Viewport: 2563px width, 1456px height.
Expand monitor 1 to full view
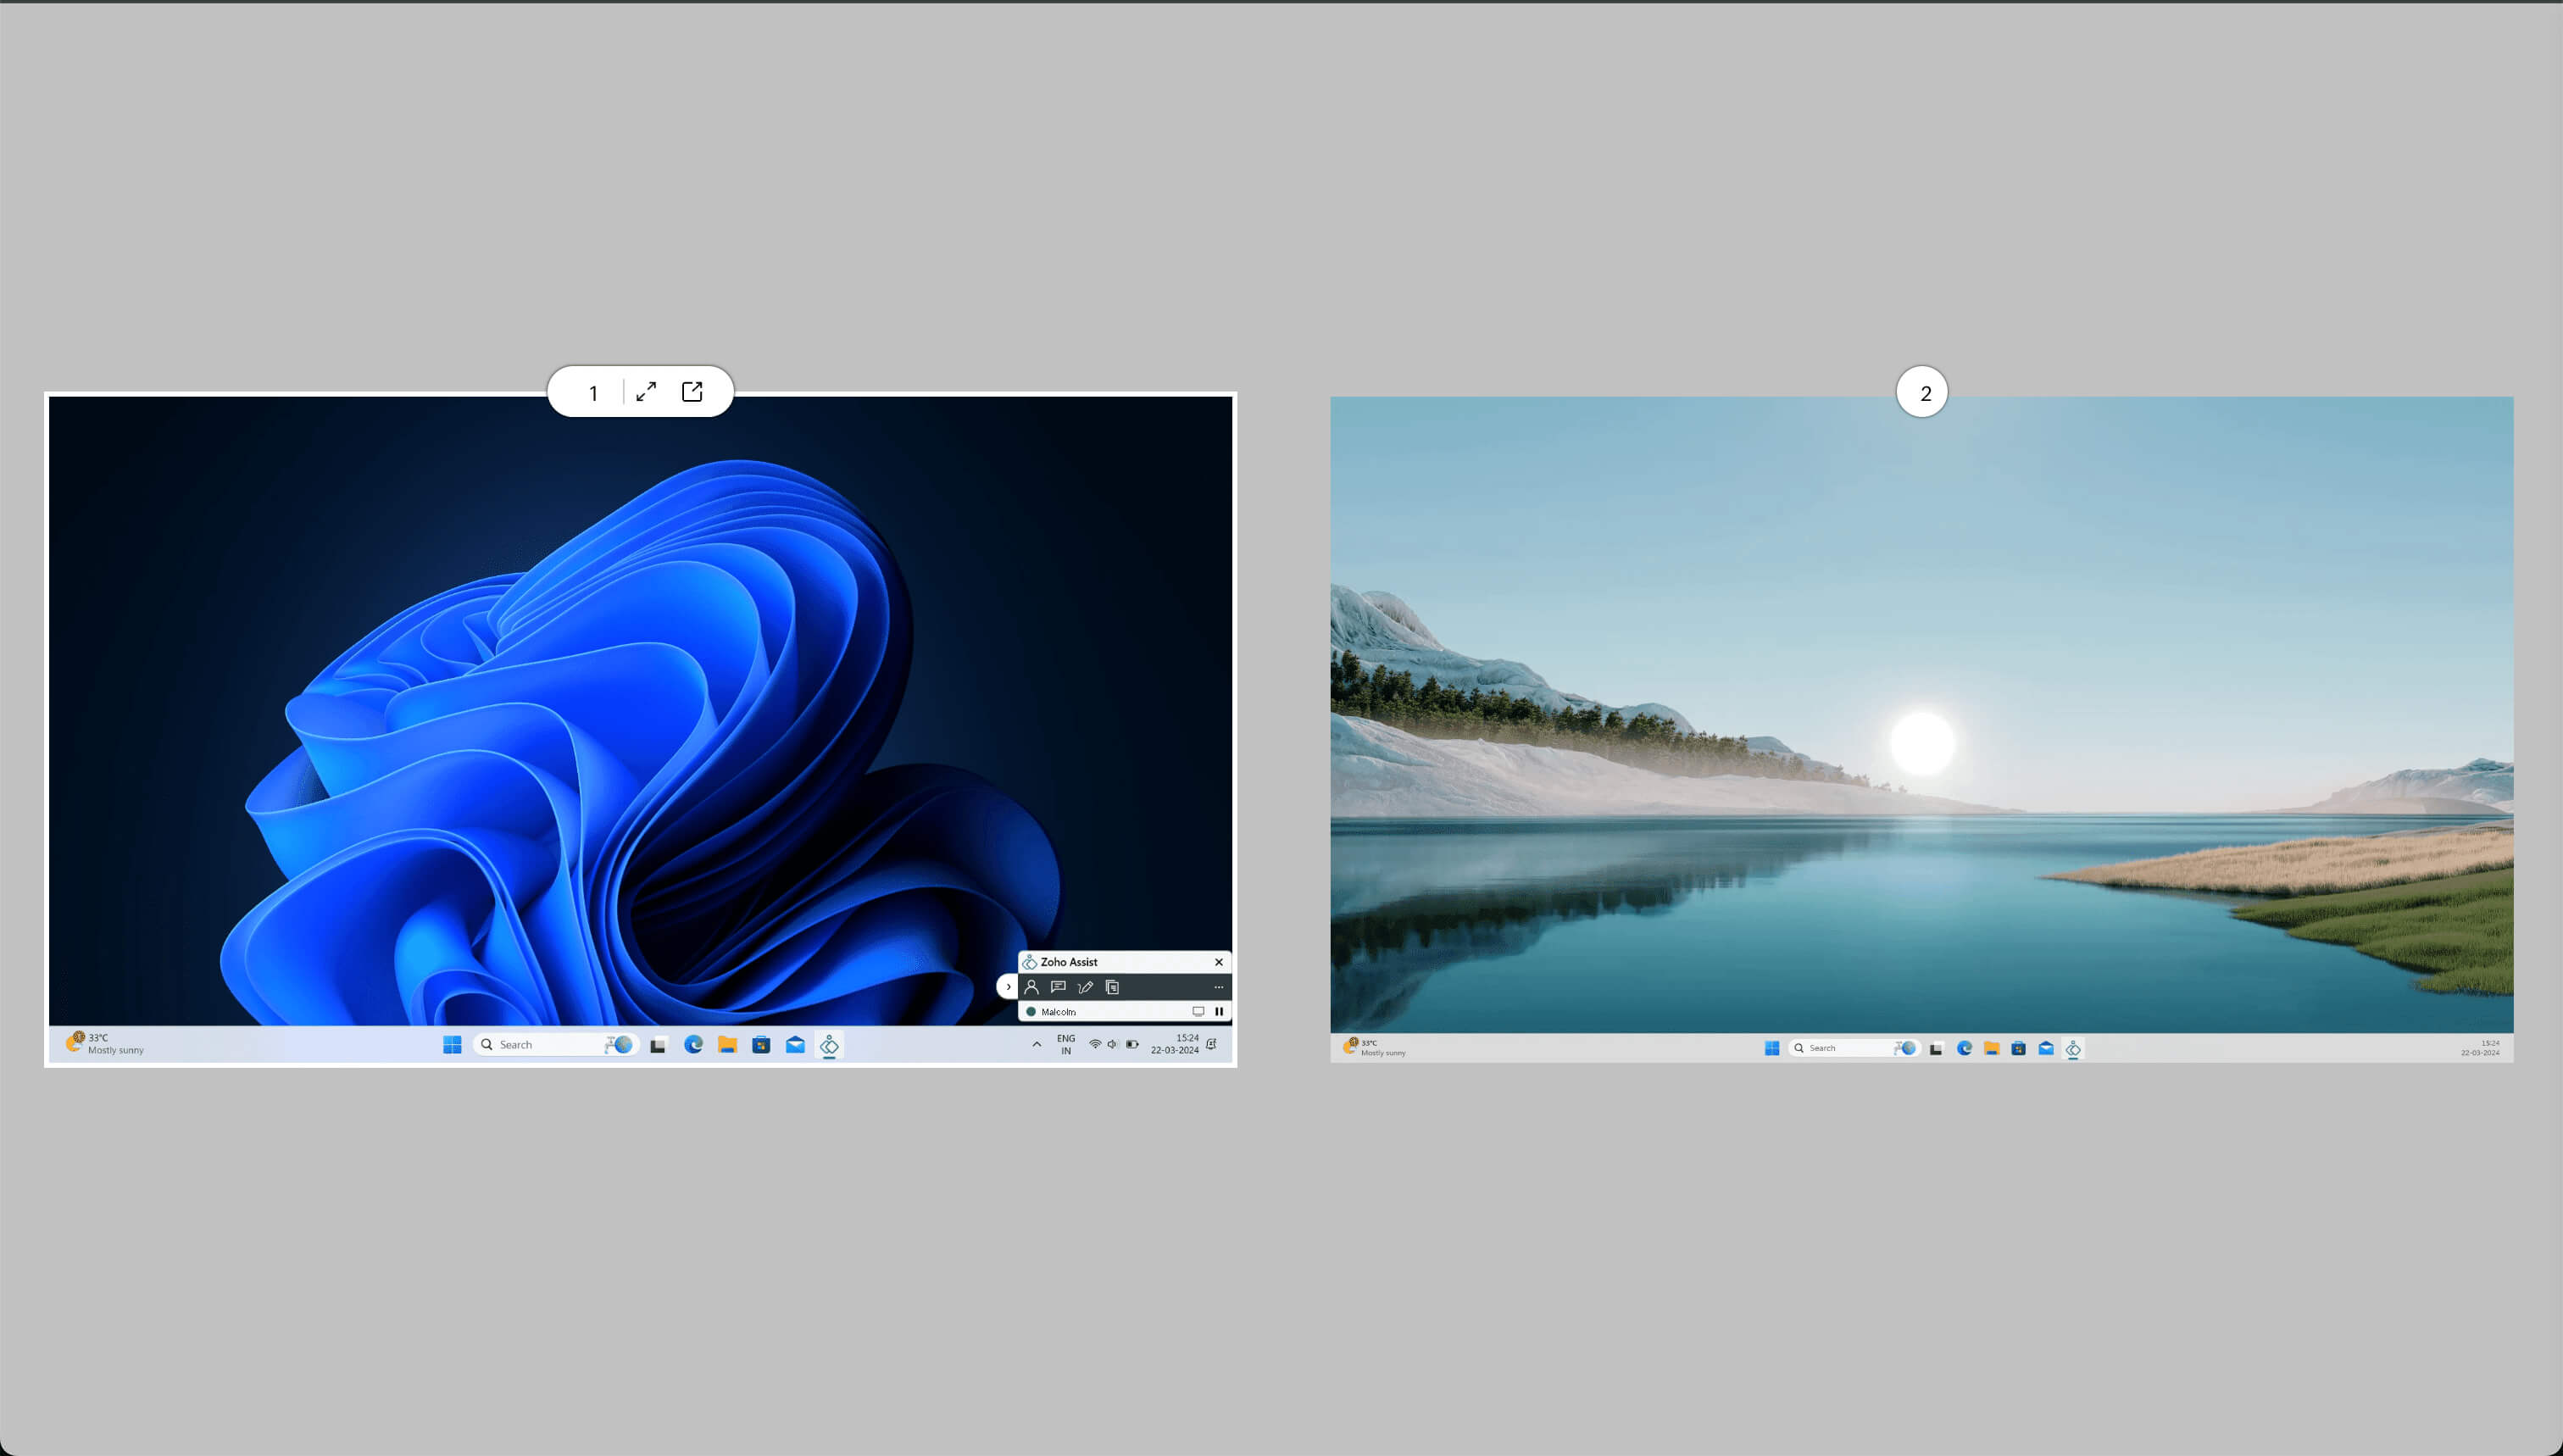pyautogui.click(x=647, y=391)
